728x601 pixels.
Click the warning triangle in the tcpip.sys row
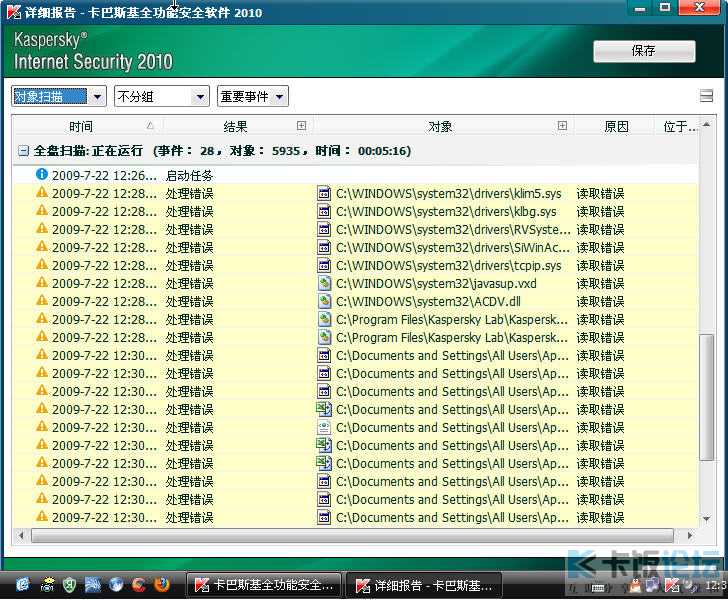pos(42,265)
